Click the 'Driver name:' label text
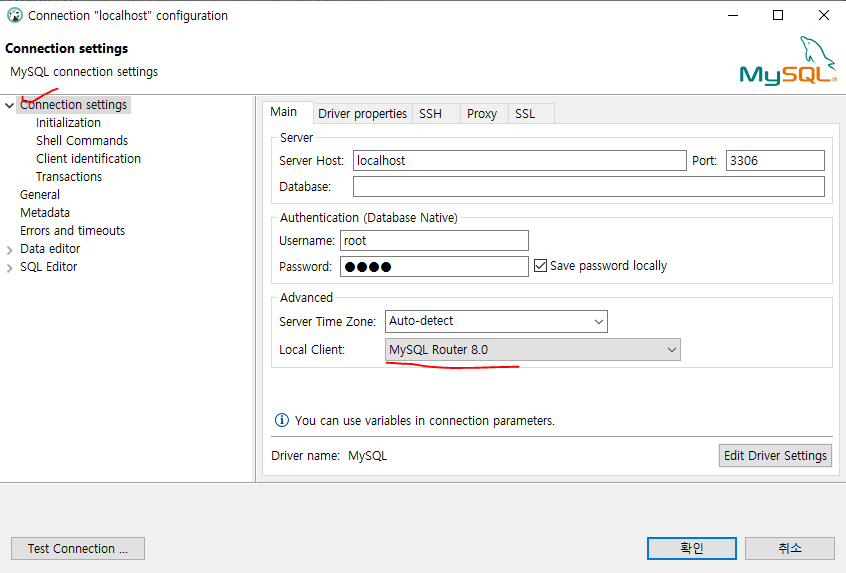The image size is (846, 573). pos(305,456)
